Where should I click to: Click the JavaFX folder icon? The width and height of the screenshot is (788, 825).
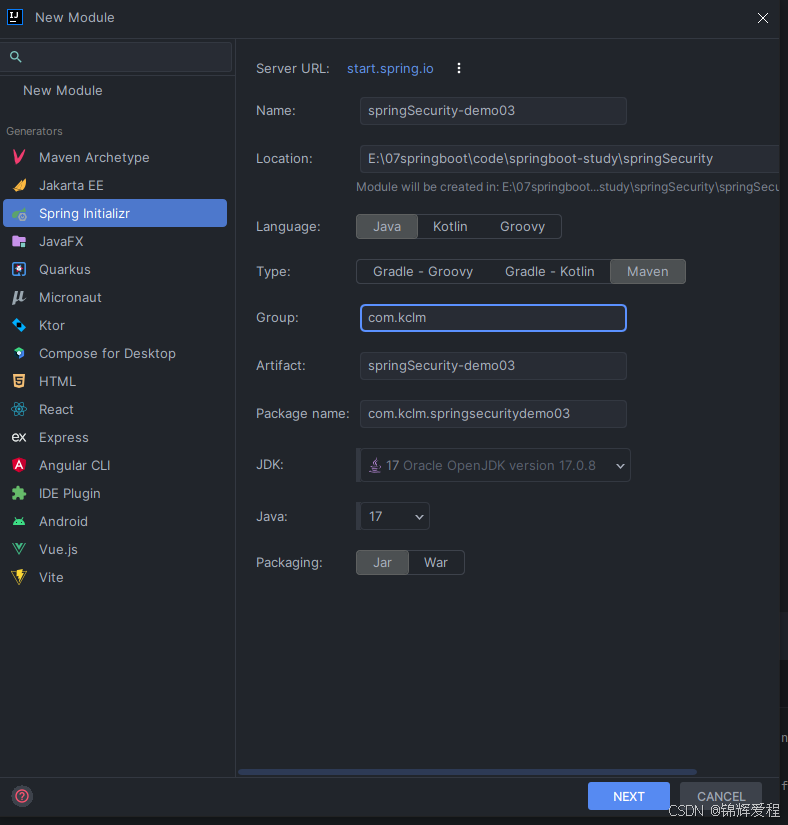(x=19, y=242)
